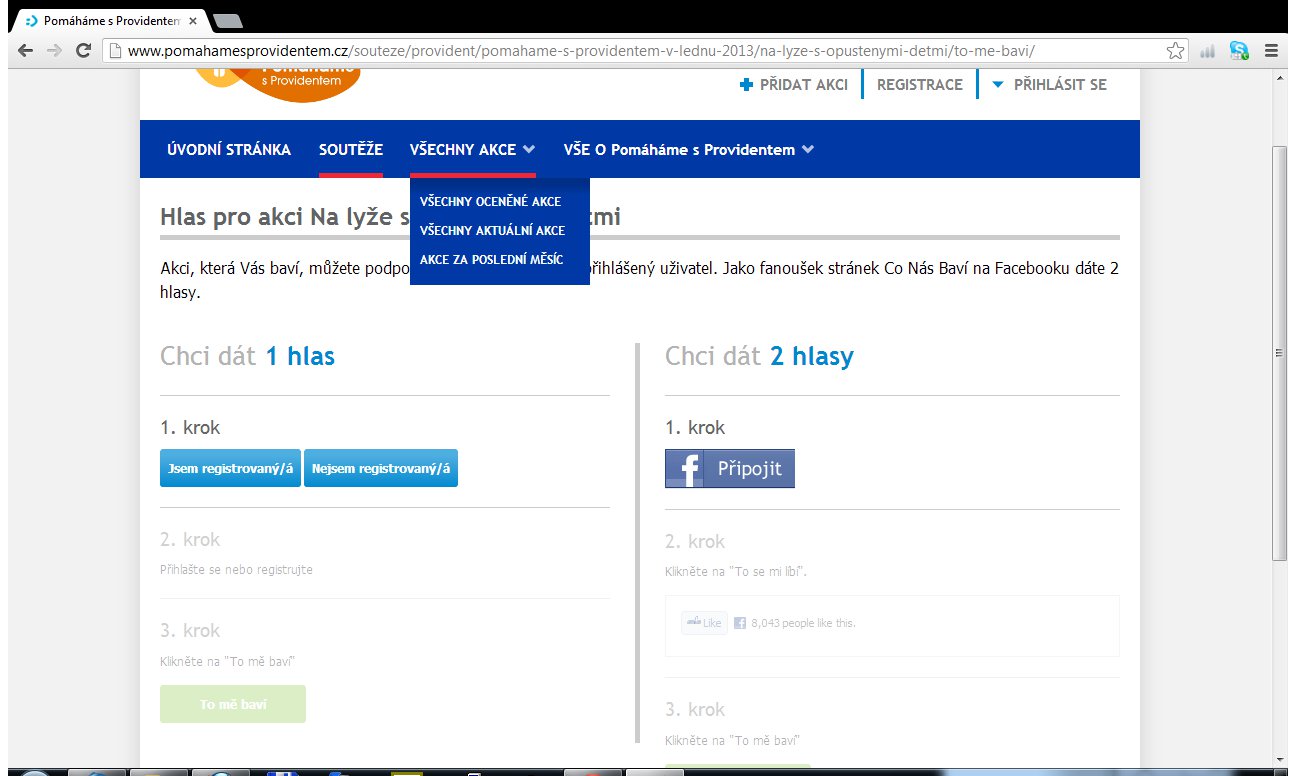Click the Facebook Like thumbs-up button

704,623
